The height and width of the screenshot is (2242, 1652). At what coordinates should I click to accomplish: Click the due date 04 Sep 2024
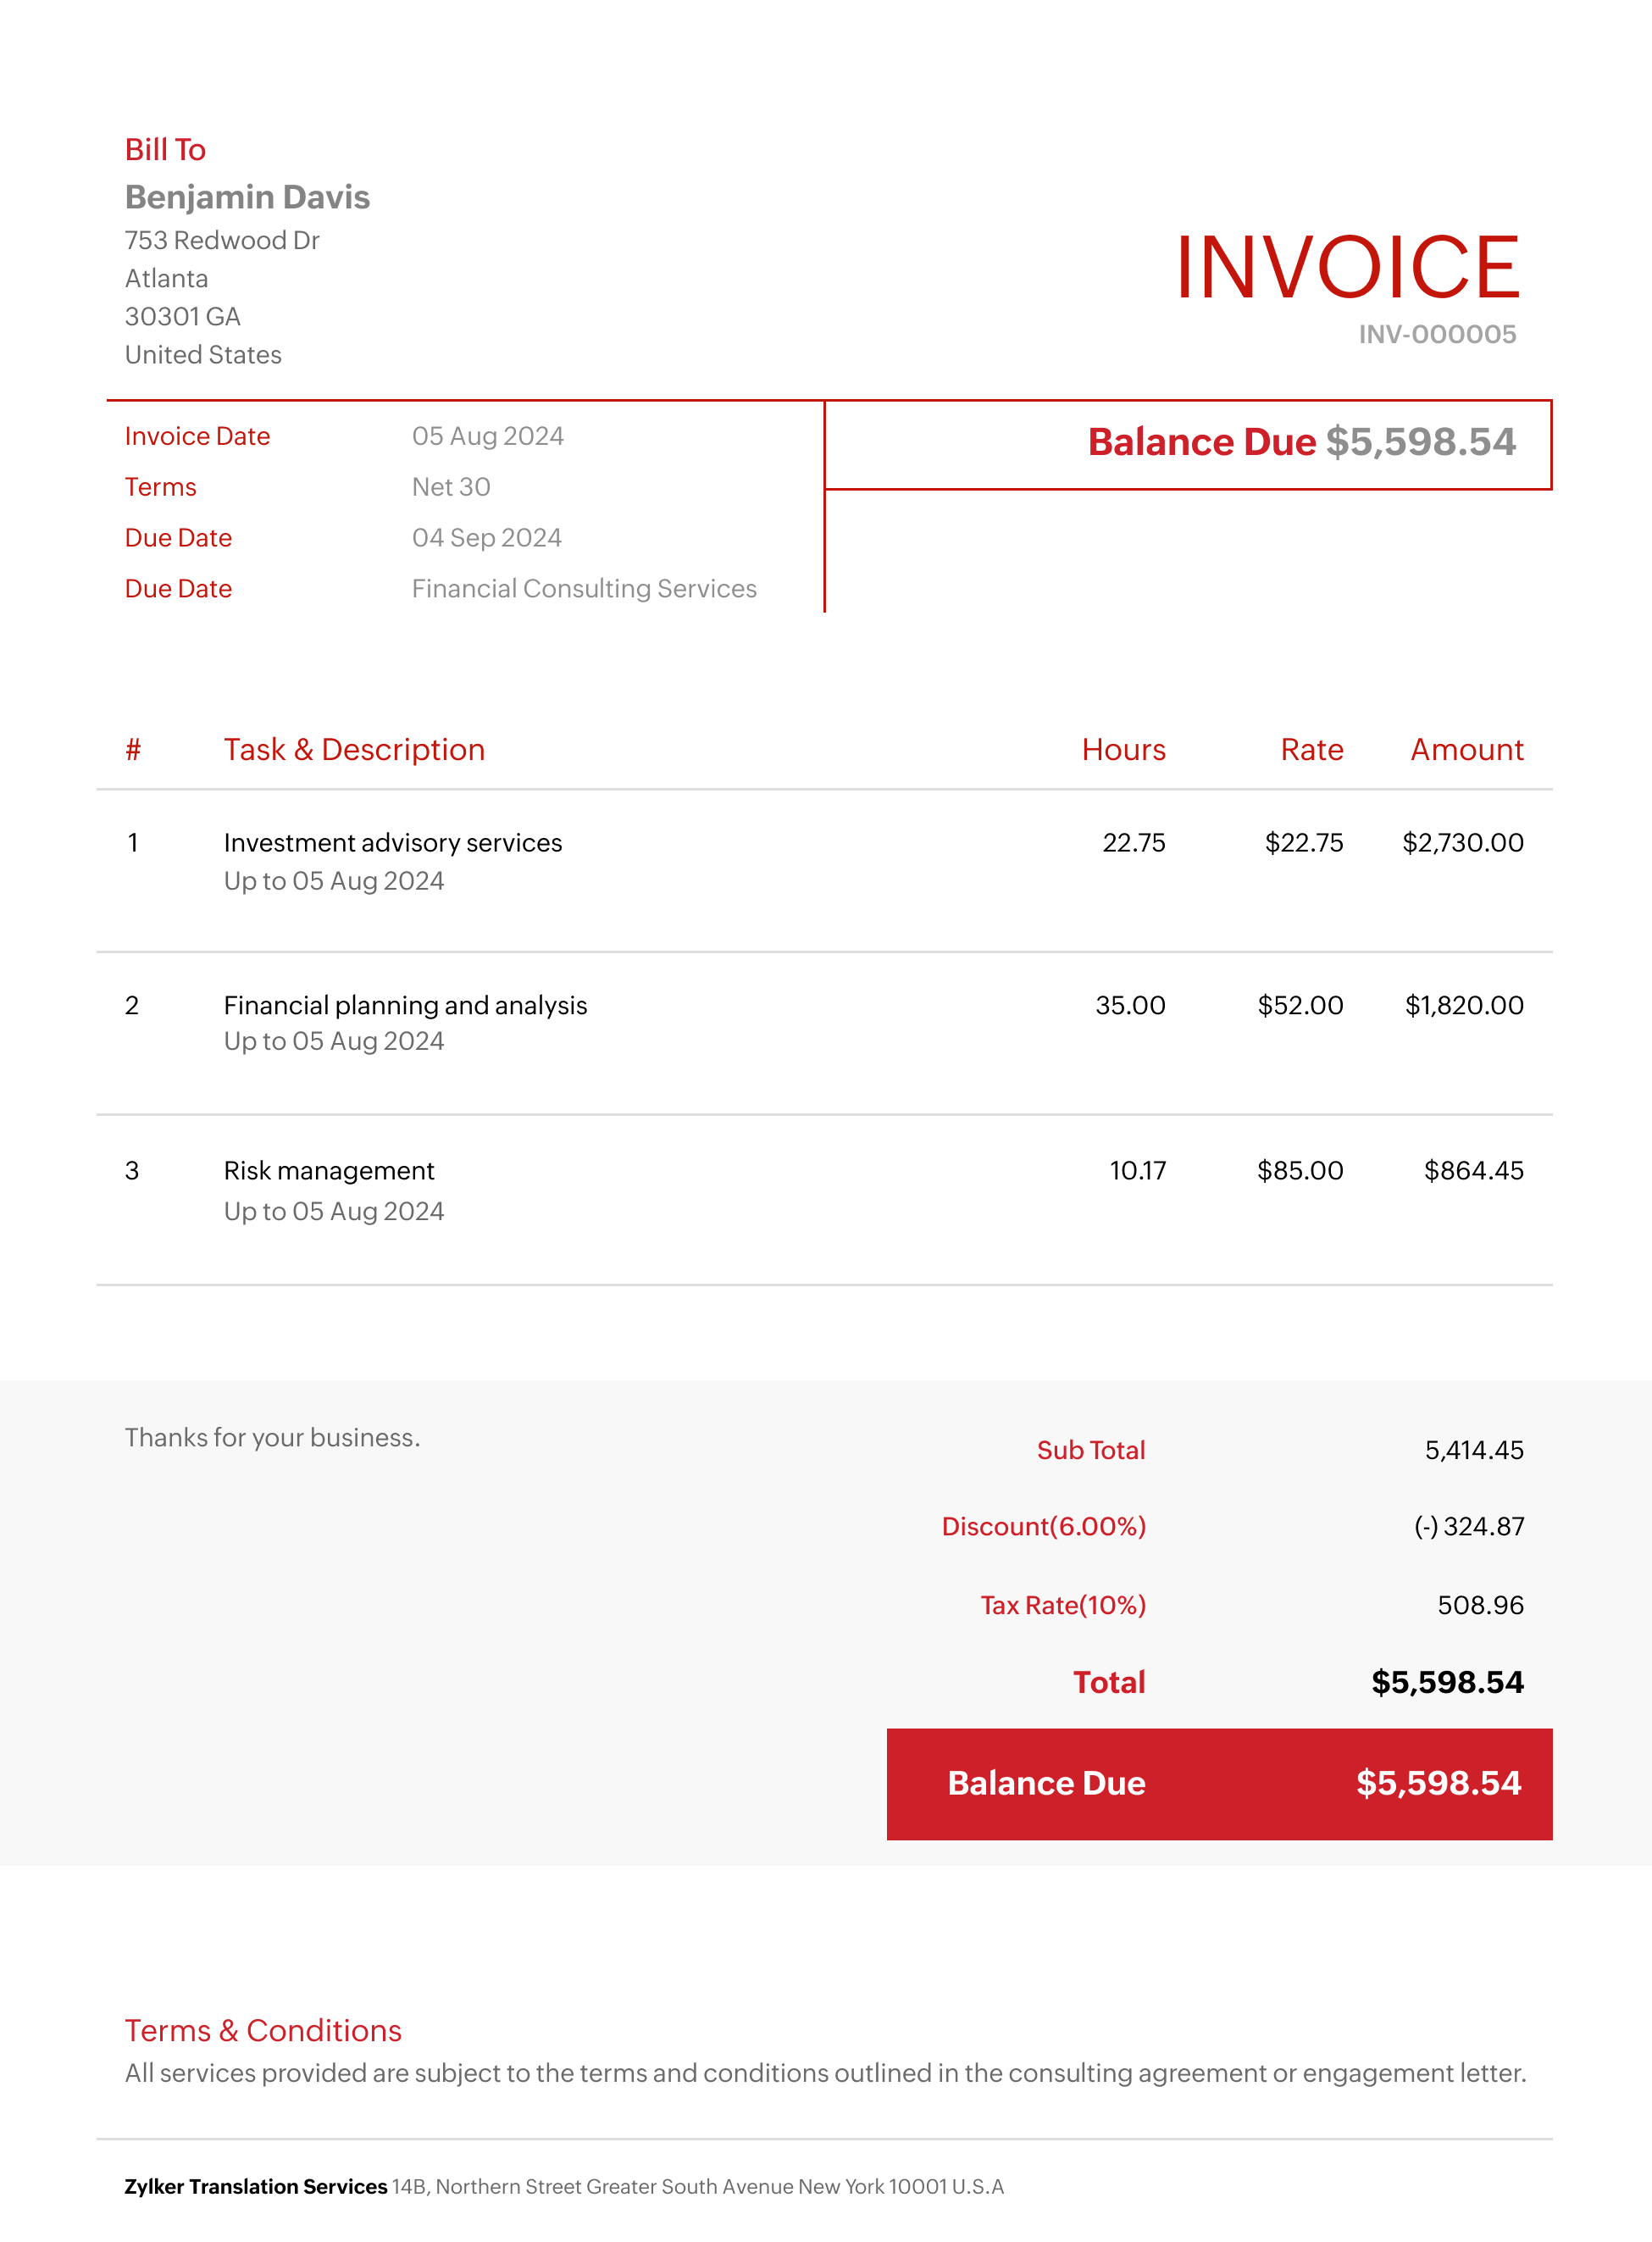(x=486, y=538)
